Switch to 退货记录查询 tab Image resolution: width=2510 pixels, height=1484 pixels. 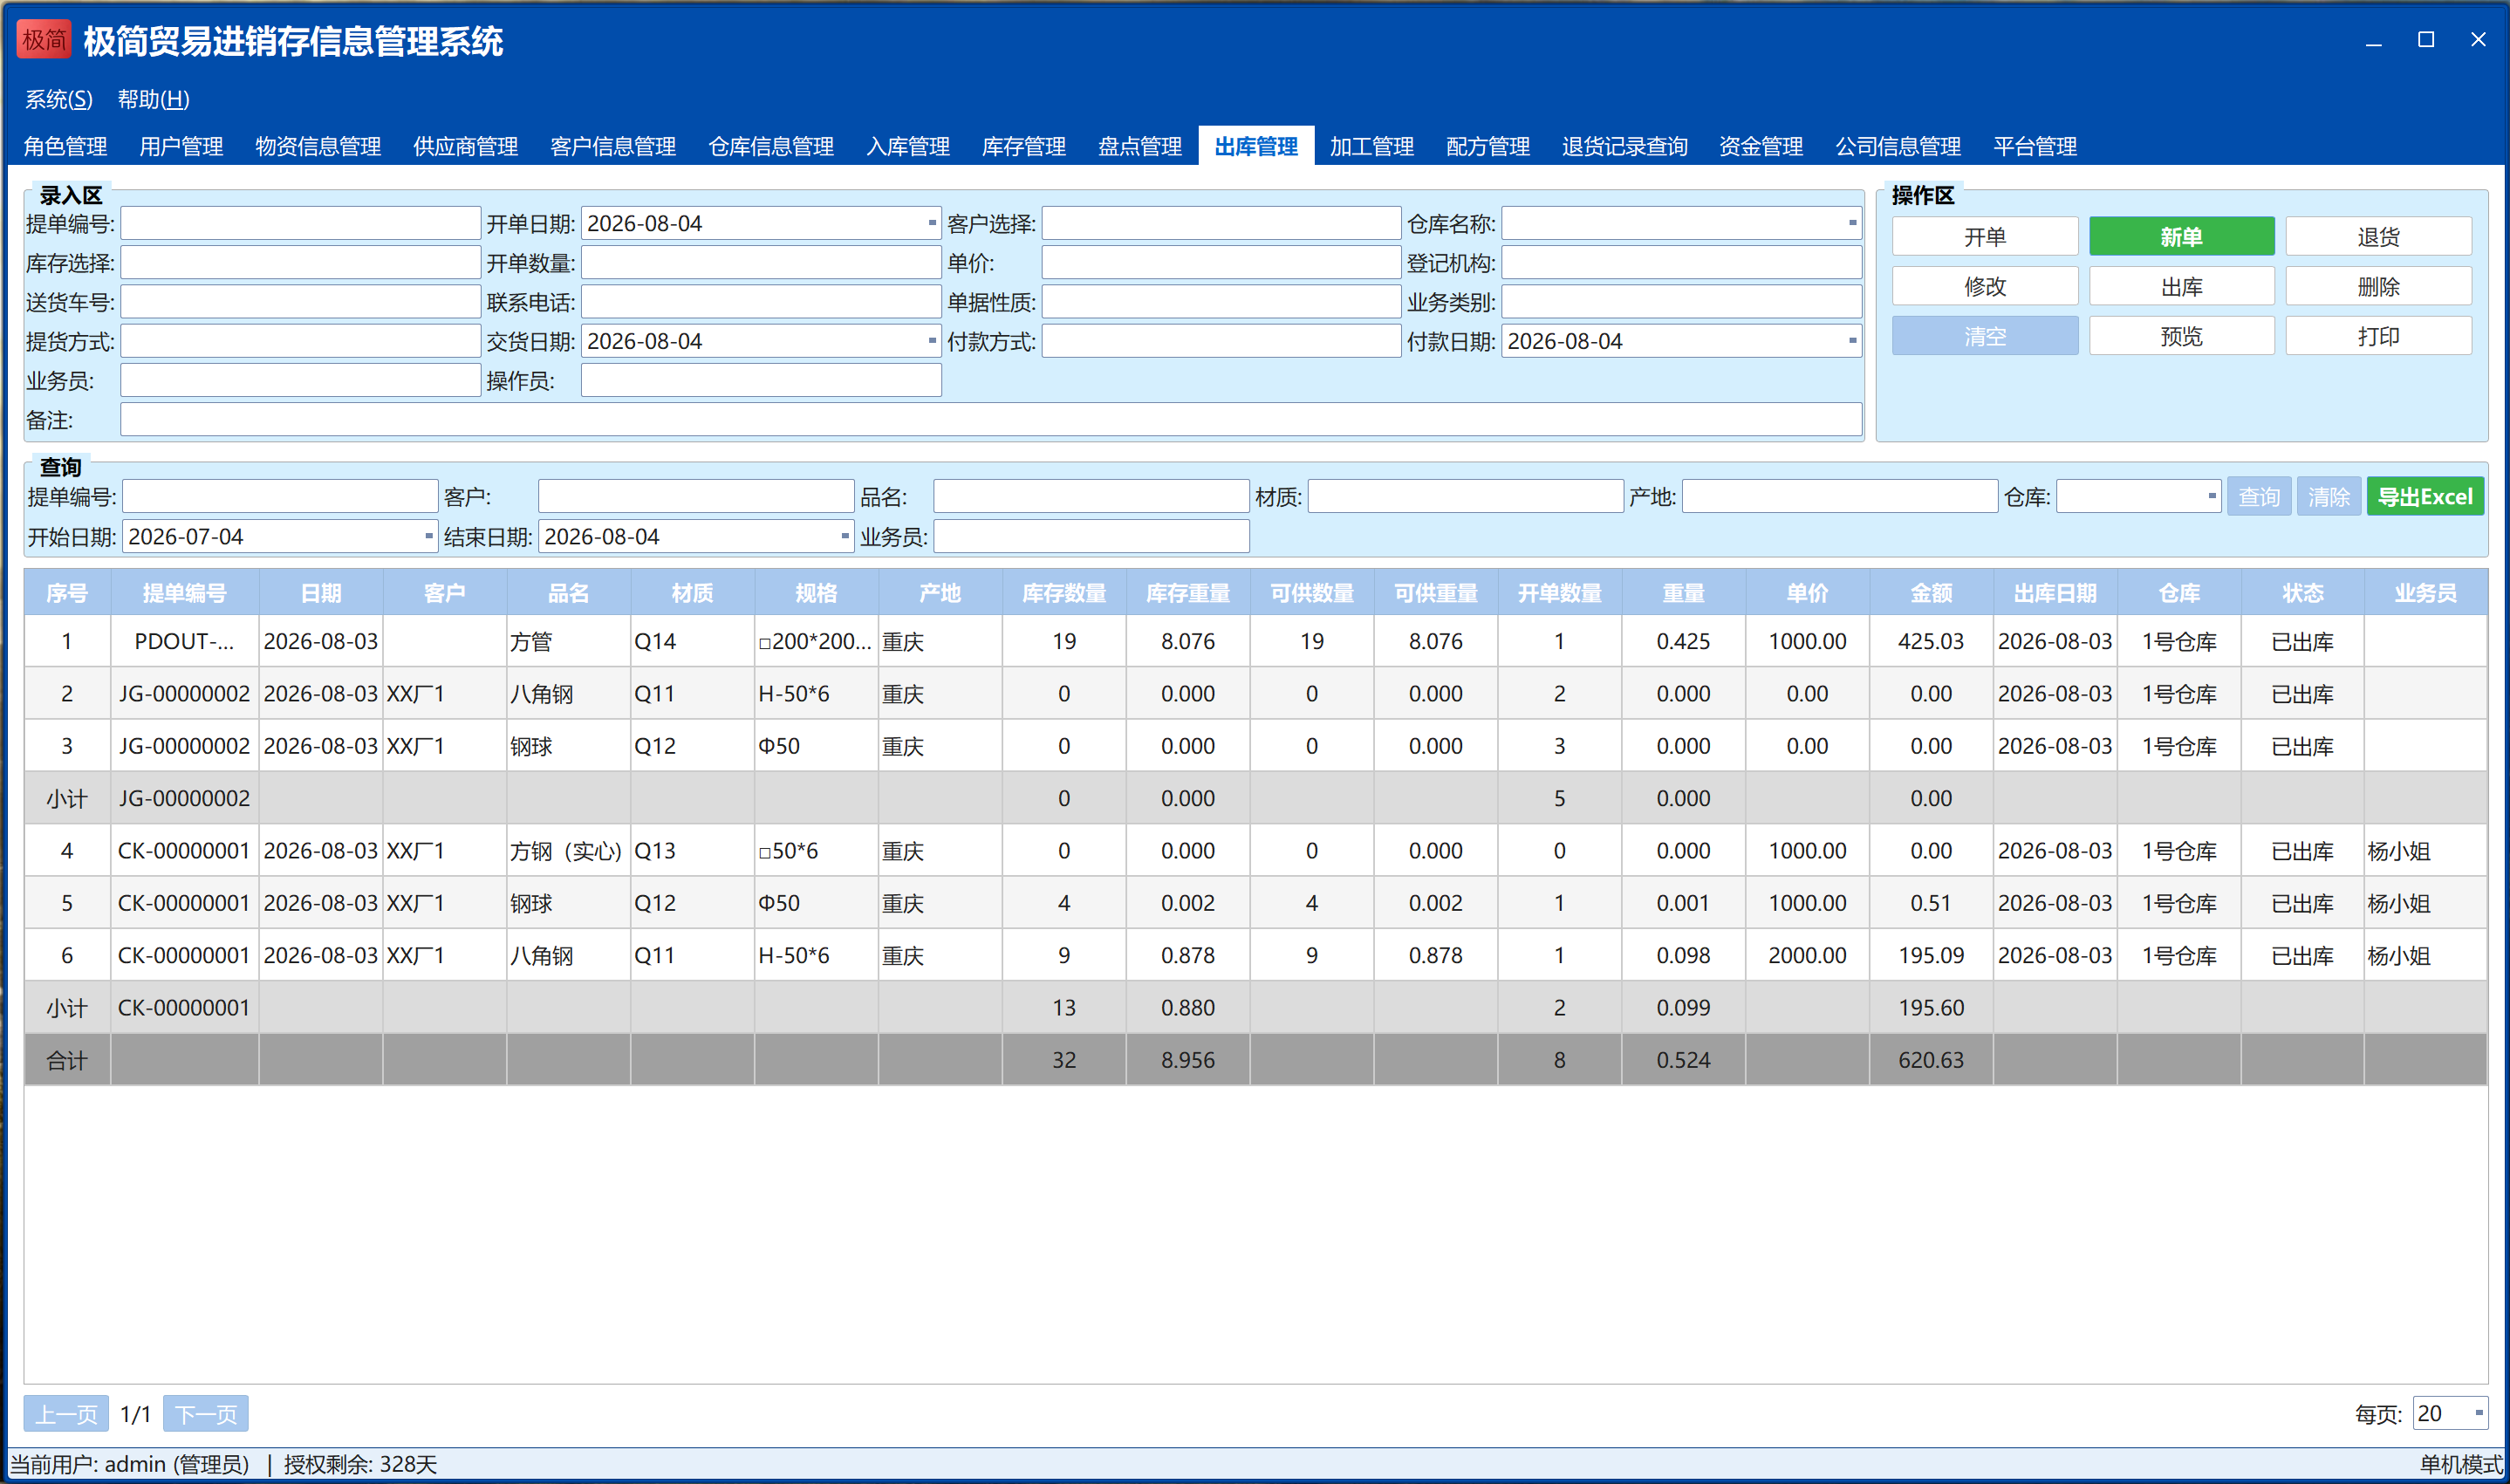pyautogui.click(x=1625, y=146)
